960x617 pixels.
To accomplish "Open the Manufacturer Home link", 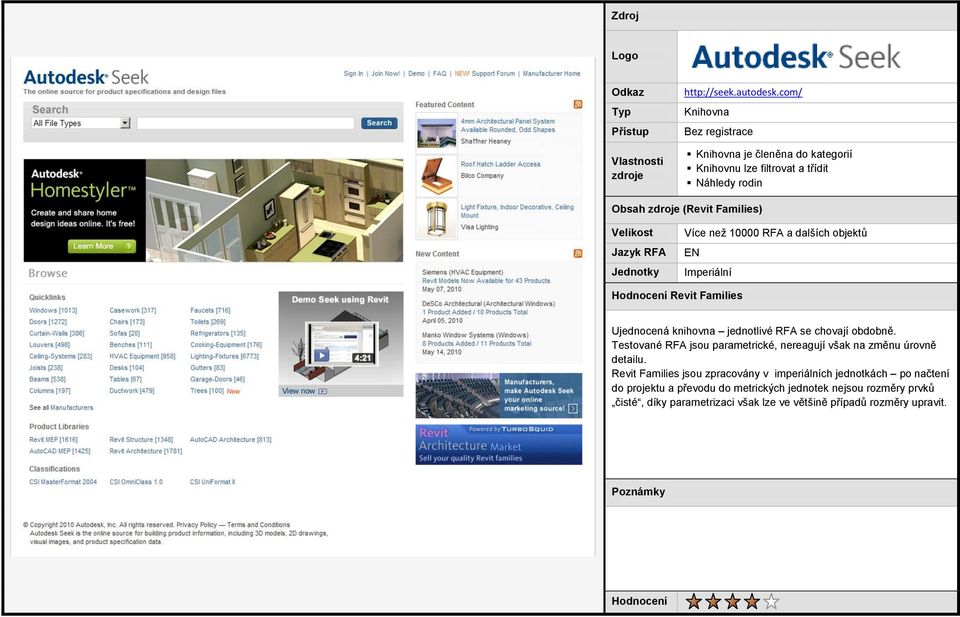I will tap(552, 73).
